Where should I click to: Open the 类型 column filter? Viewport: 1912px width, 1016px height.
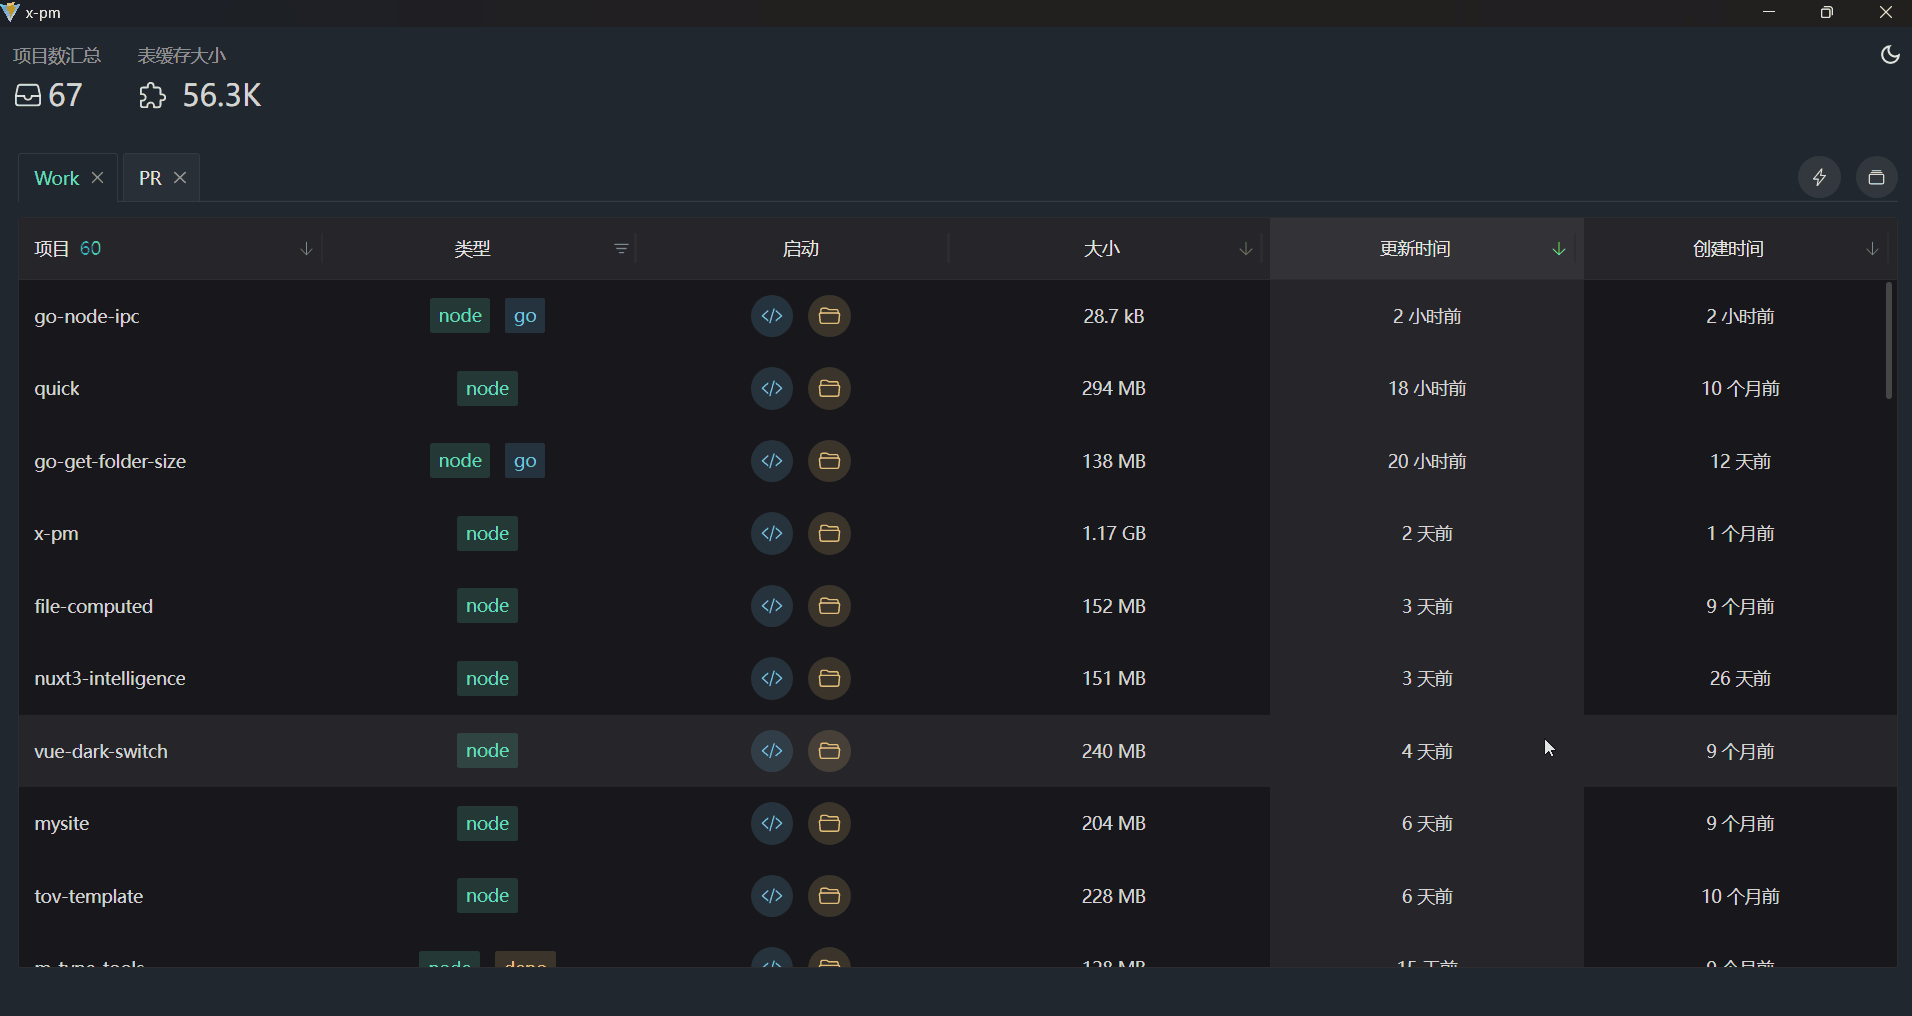(621, 249)
